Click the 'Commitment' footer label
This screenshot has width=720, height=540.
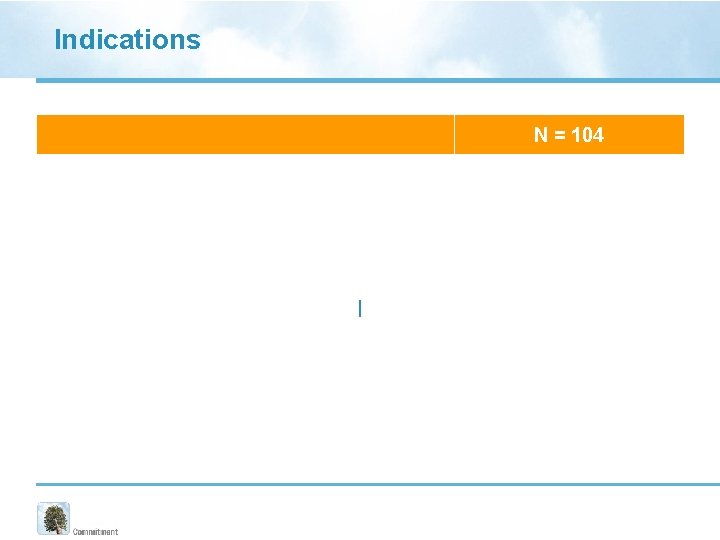[96, 532]
